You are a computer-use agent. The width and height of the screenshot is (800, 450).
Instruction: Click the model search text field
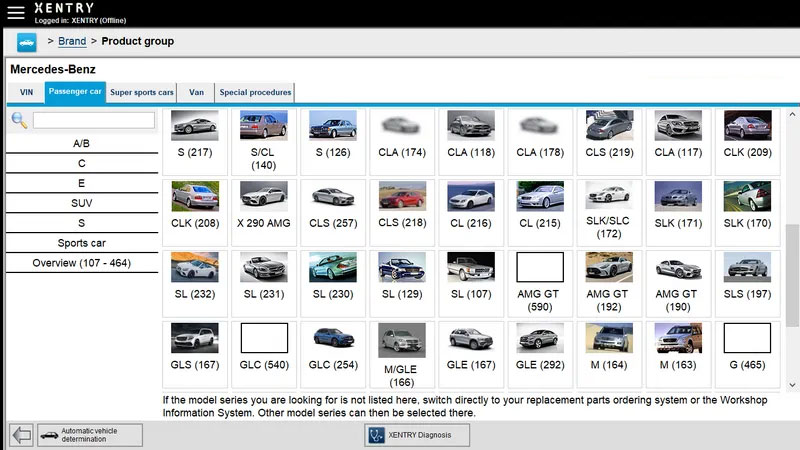(94, 120)
